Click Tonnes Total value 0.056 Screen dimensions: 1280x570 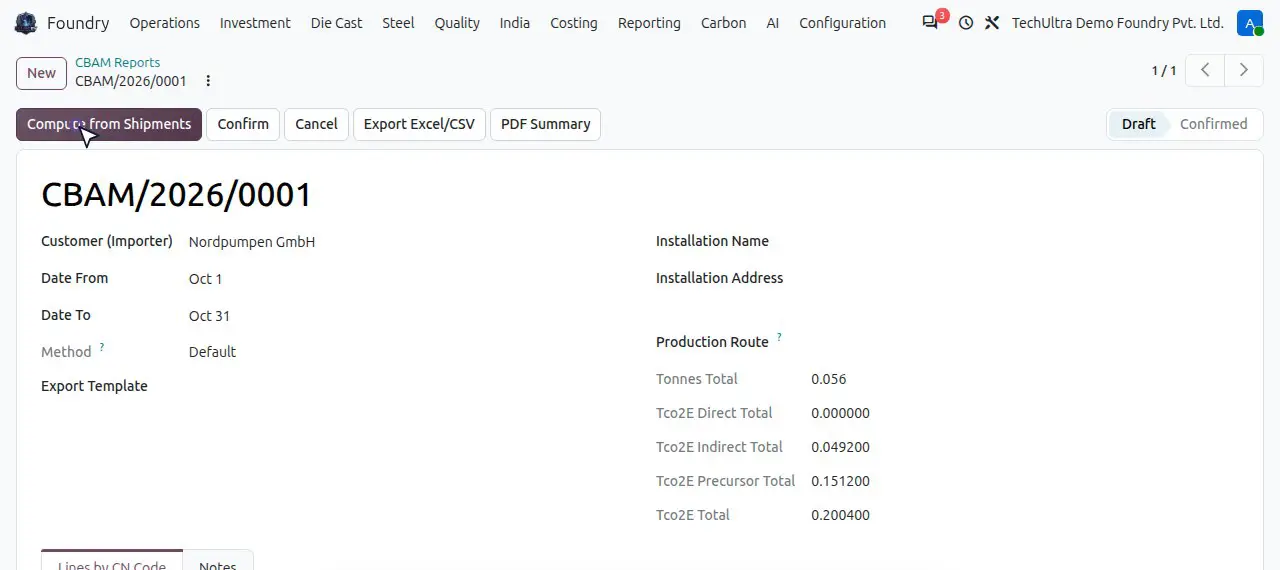coord(829,379)
